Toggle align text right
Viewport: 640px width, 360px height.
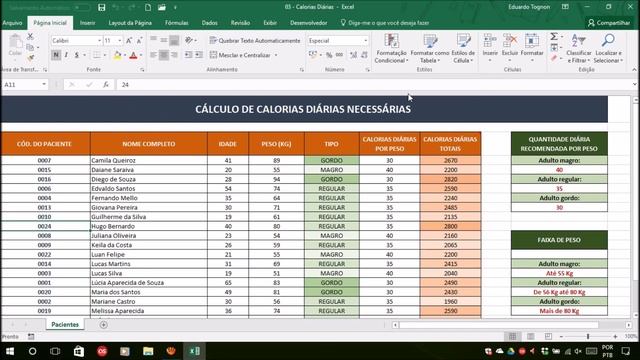[x=174, y=55]
